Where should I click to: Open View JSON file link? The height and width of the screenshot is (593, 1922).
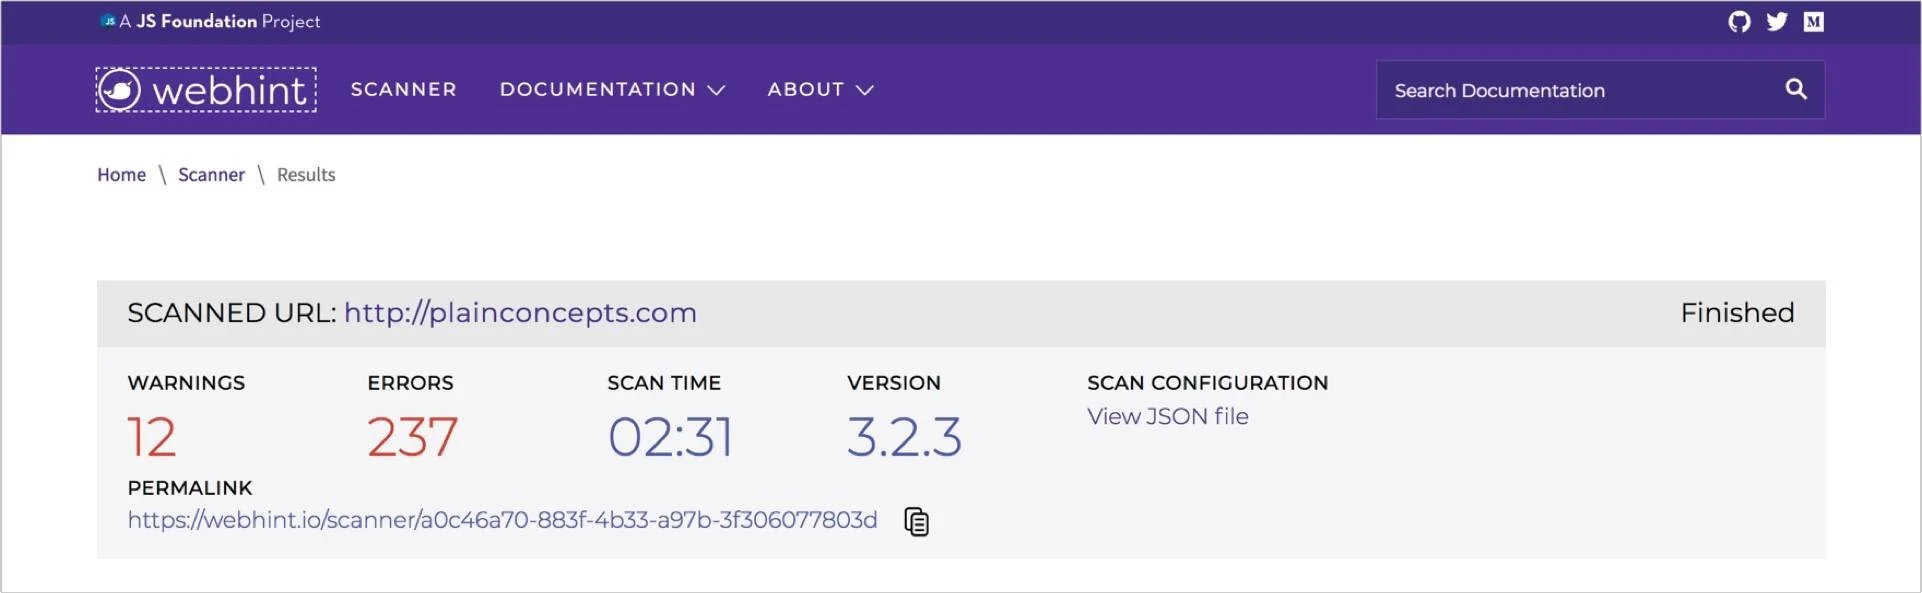tap(1167, 417)
